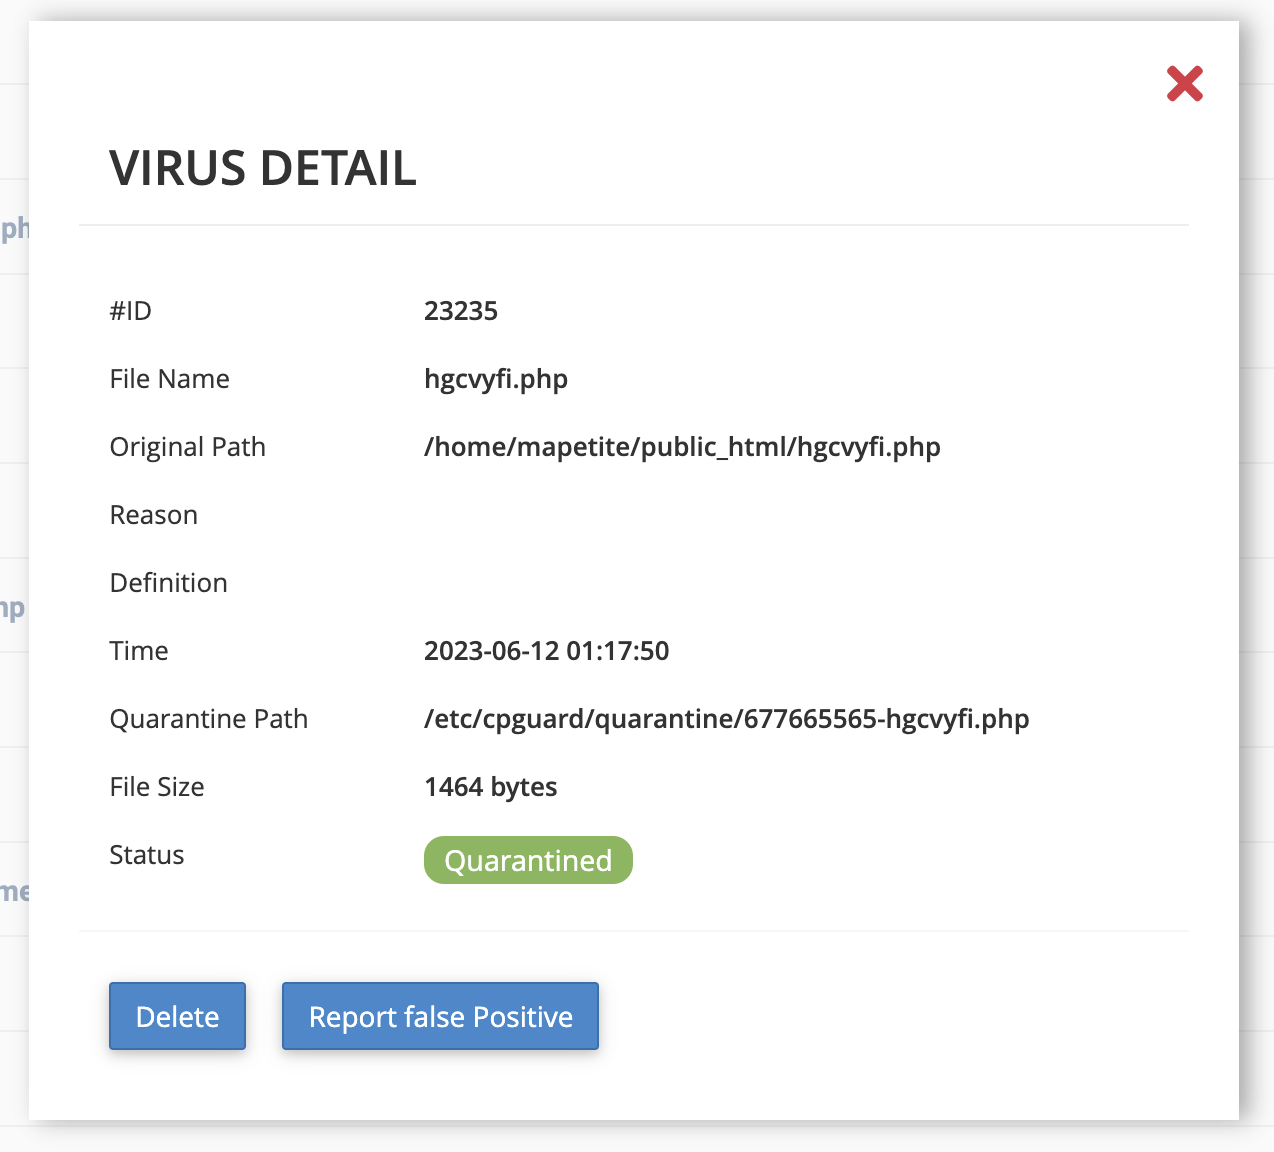This screenshot has width=1274, height=1152.
Task: Click the original path /home/mapetite/public_html/hgcvyfi.php
Action: click(681, 447)
